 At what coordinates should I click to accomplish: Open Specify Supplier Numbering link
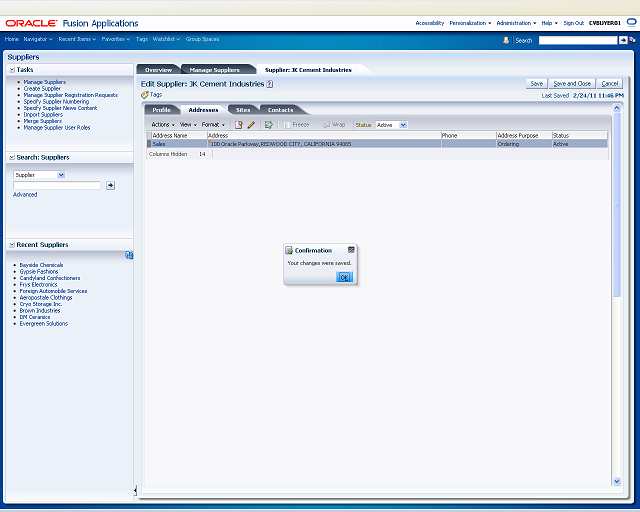coord(56,102)
